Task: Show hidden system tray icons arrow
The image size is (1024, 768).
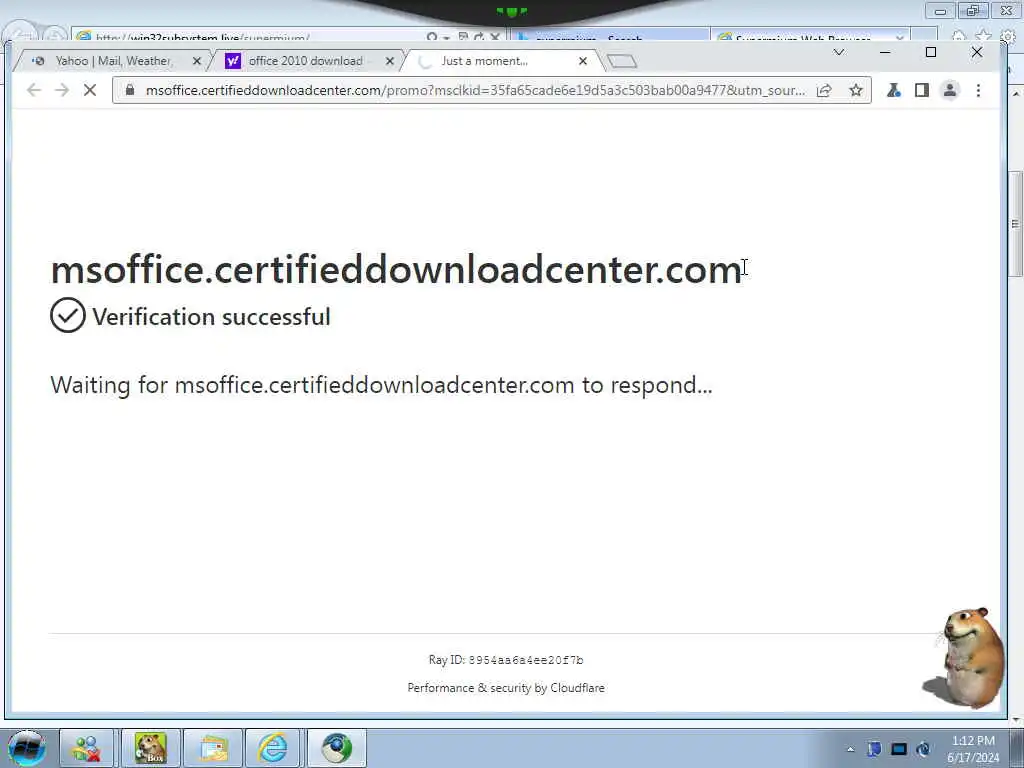Action: (x=850, y=749)
